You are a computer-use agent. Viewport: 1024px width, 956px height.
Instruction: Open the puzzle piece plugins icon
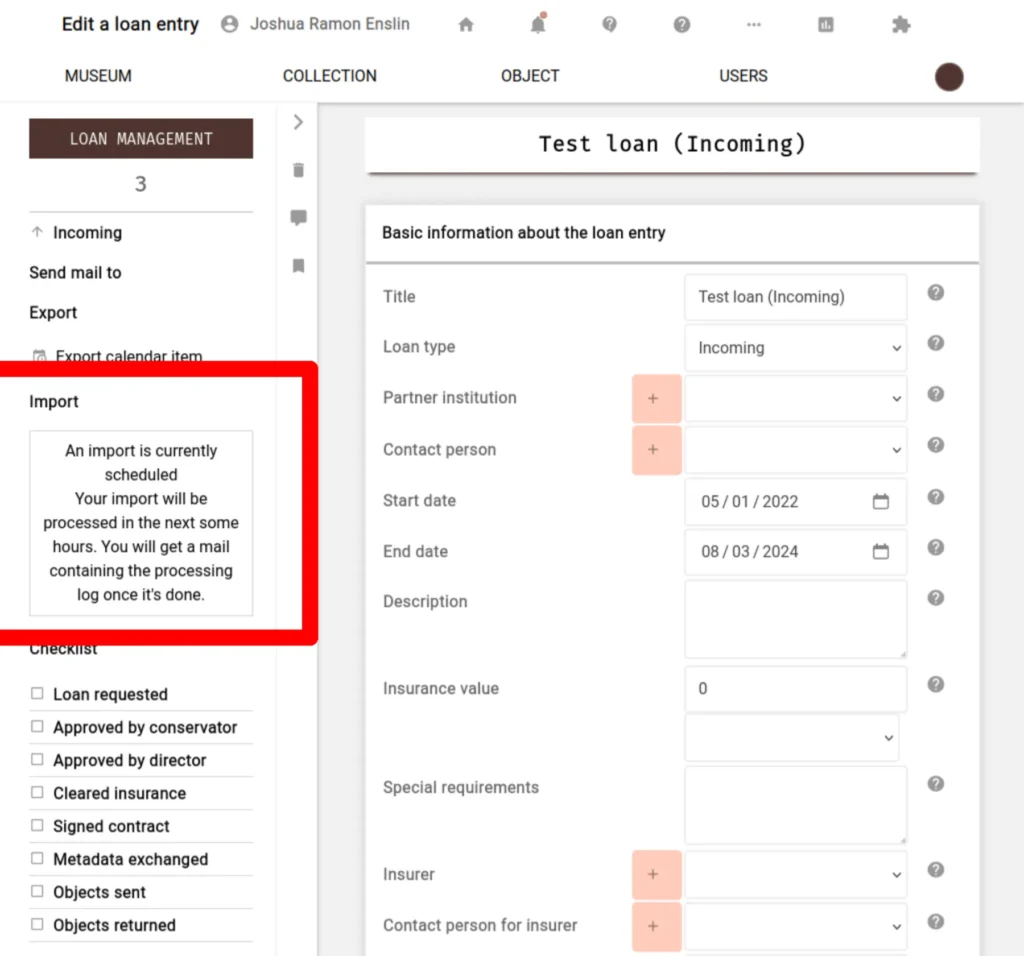pyautogui.click(x=901, y=25)
